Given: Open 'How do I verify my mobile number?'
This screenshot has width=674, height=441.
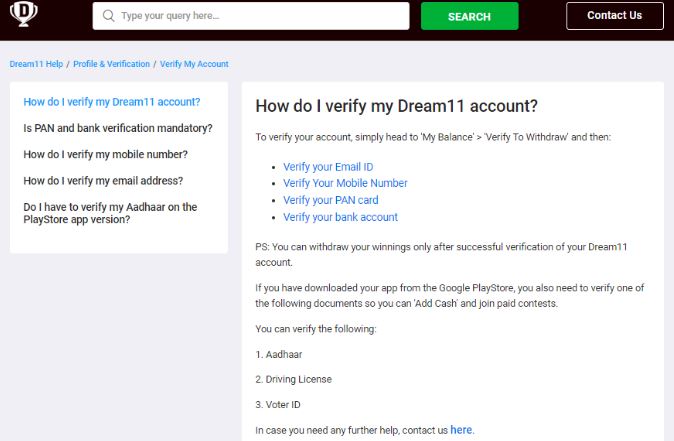Looking at the screenshot, I should pyautogui.click(x=105, y=154).
